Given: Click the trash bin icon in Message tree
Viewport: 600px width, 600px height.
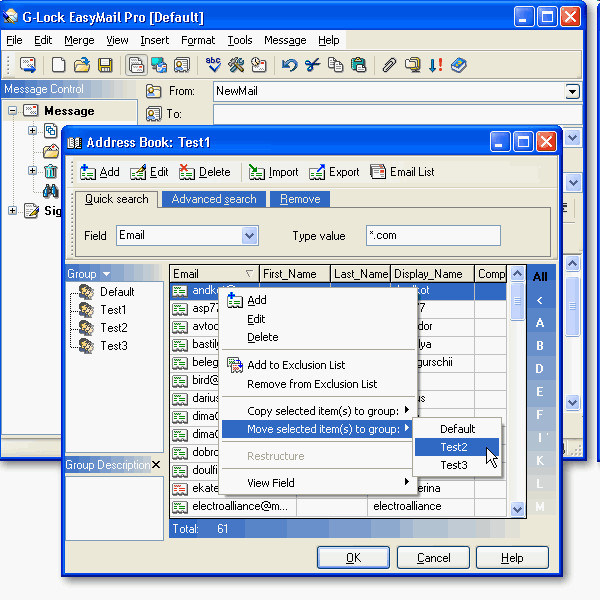Looking at the screenshot, I should [x=51, y=171].
